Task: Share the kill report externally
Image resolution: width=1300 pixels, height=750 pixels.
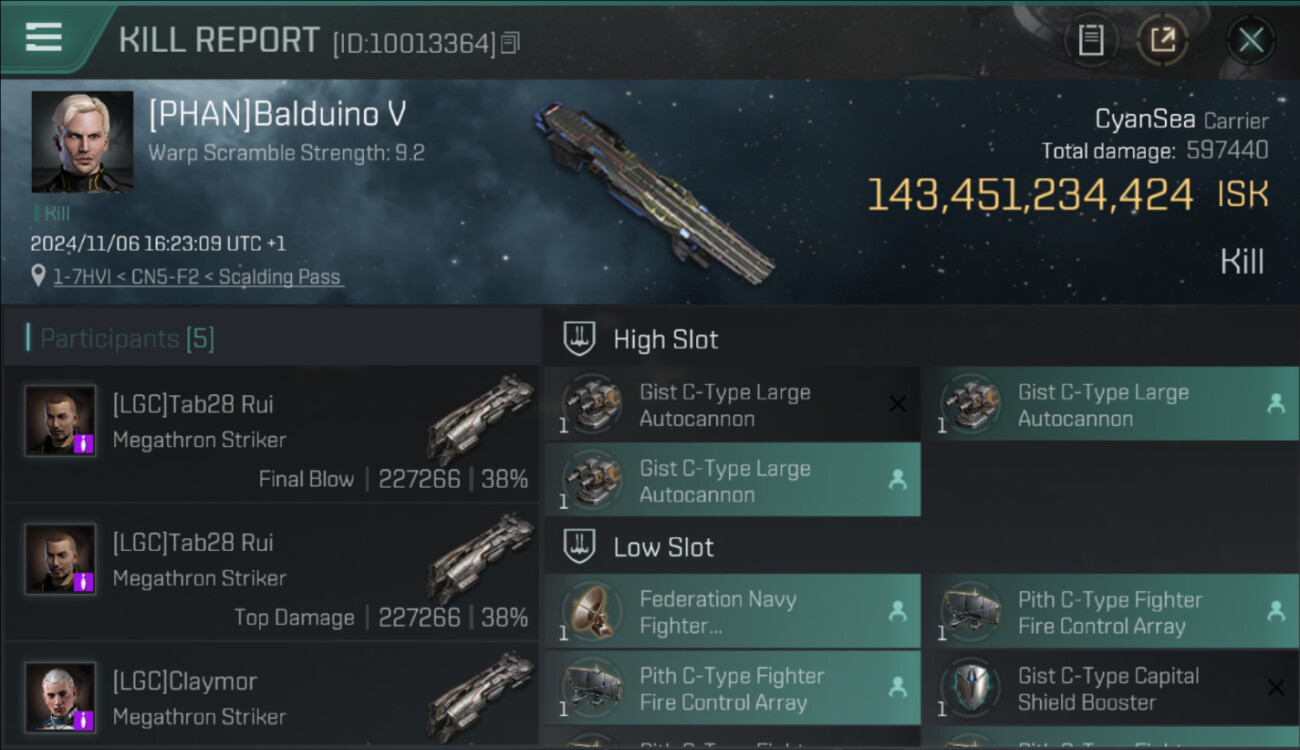Action: click(x=1162, y=40)
